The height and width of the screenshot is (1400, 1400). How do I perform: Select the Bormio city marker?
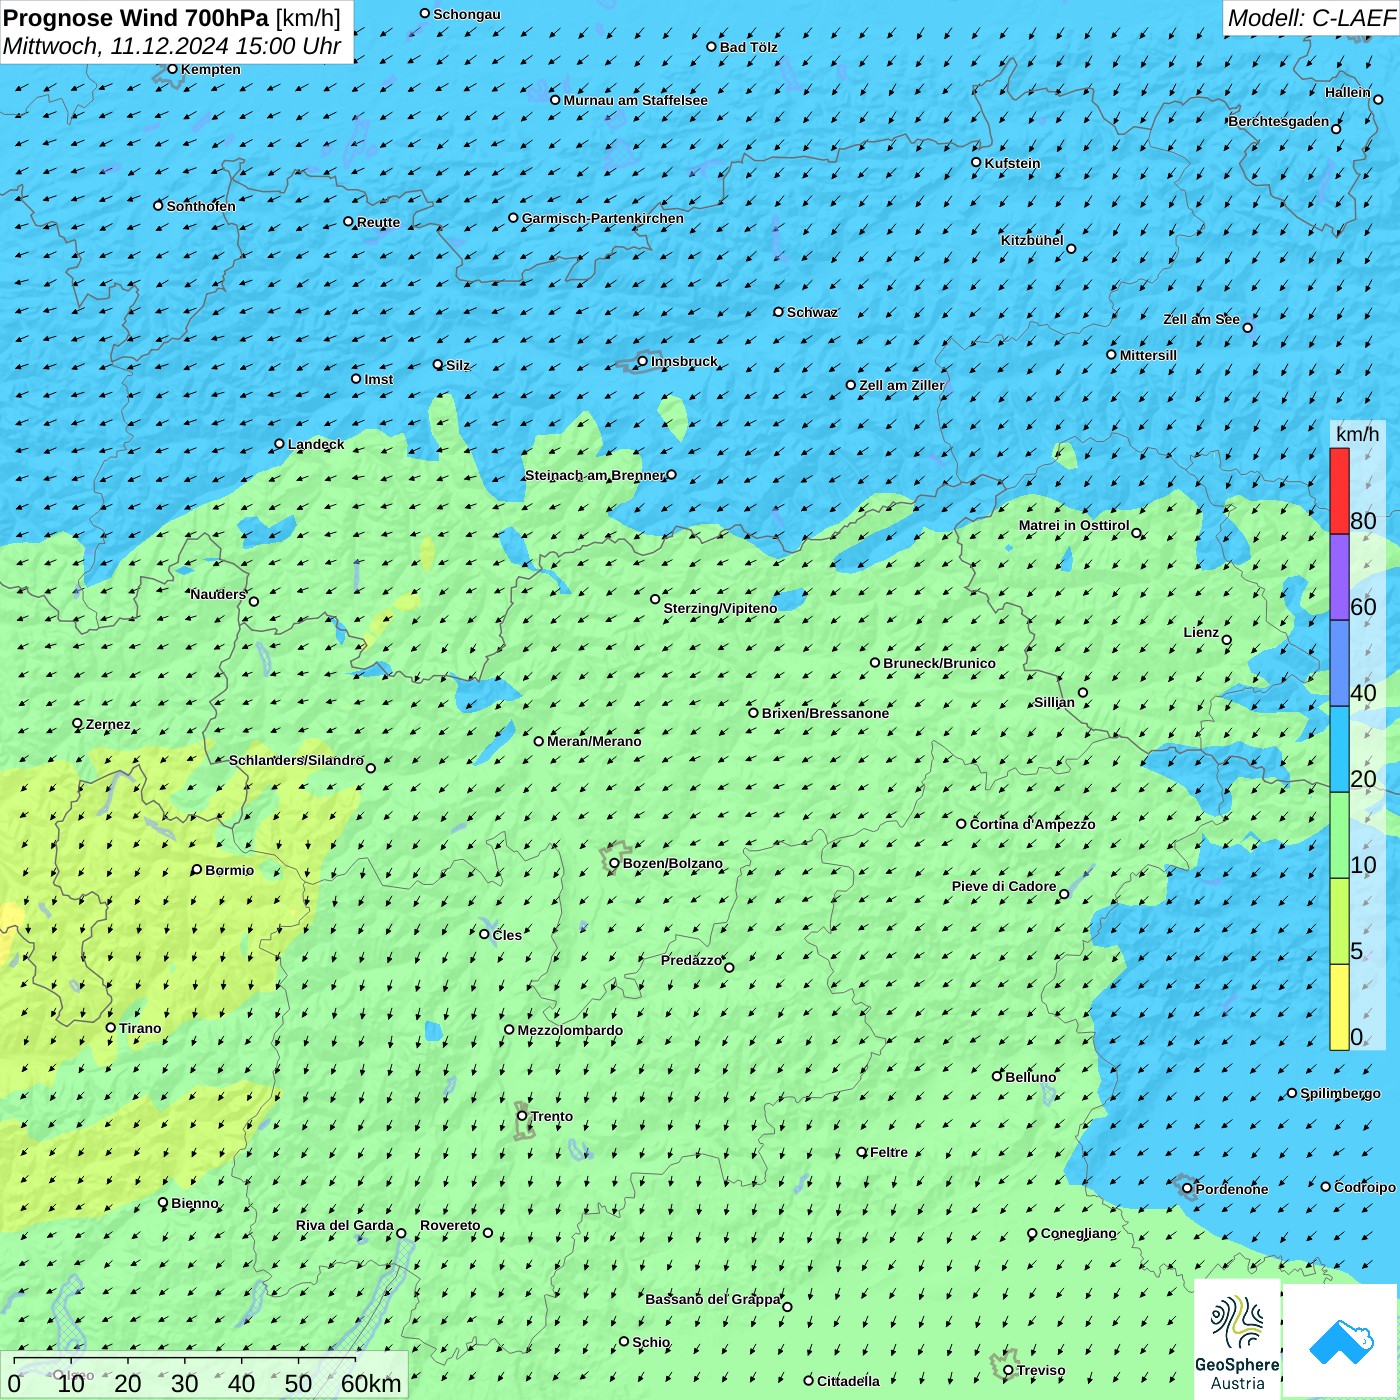(x=197, y=869)
